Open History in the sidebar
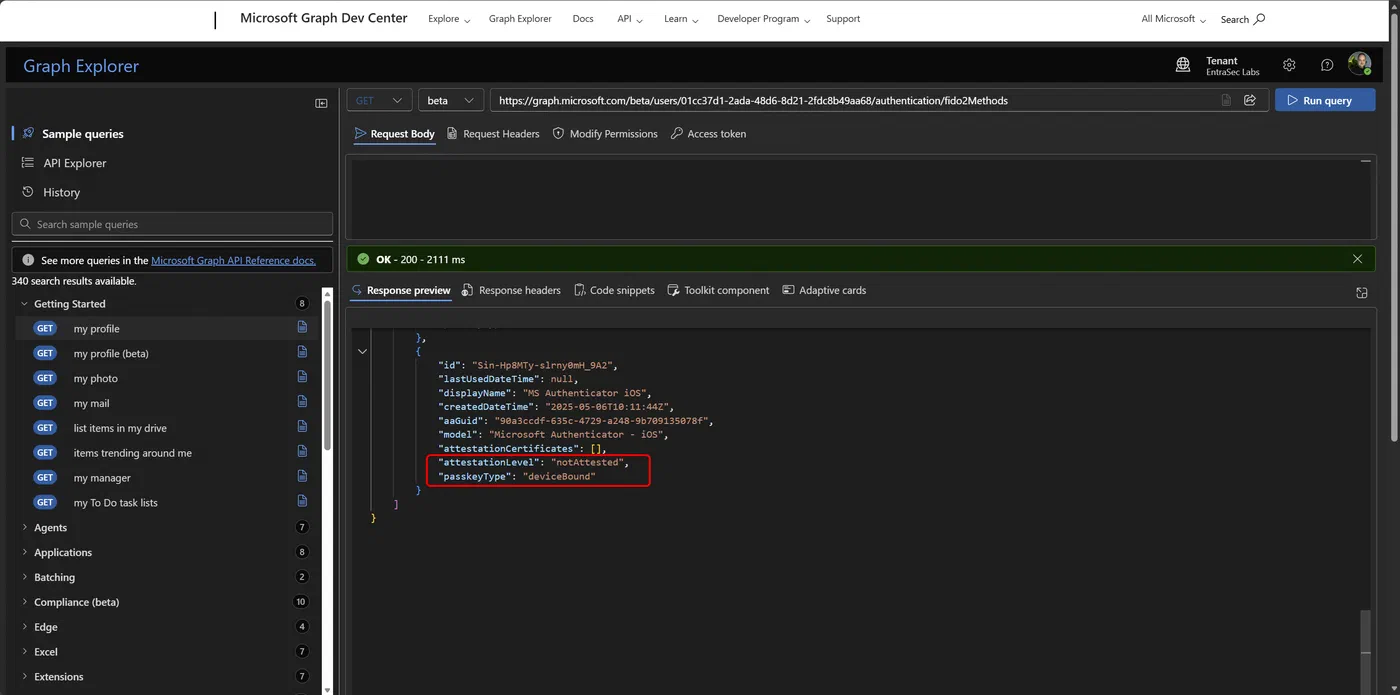Image resolution: width=1400 pixels, height=695 pixels. coord(61,192)
